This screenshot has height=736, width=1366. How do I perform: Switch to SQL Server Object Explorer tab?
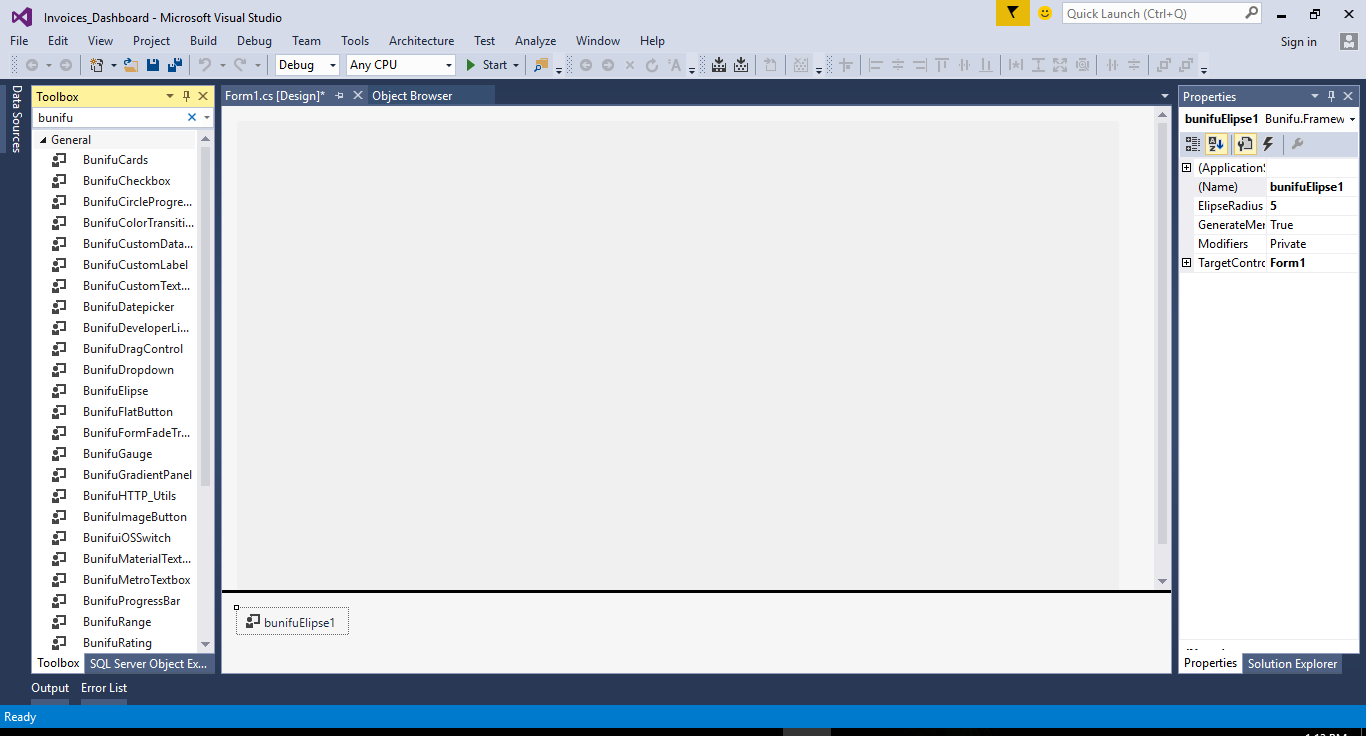tap(148, 664)
